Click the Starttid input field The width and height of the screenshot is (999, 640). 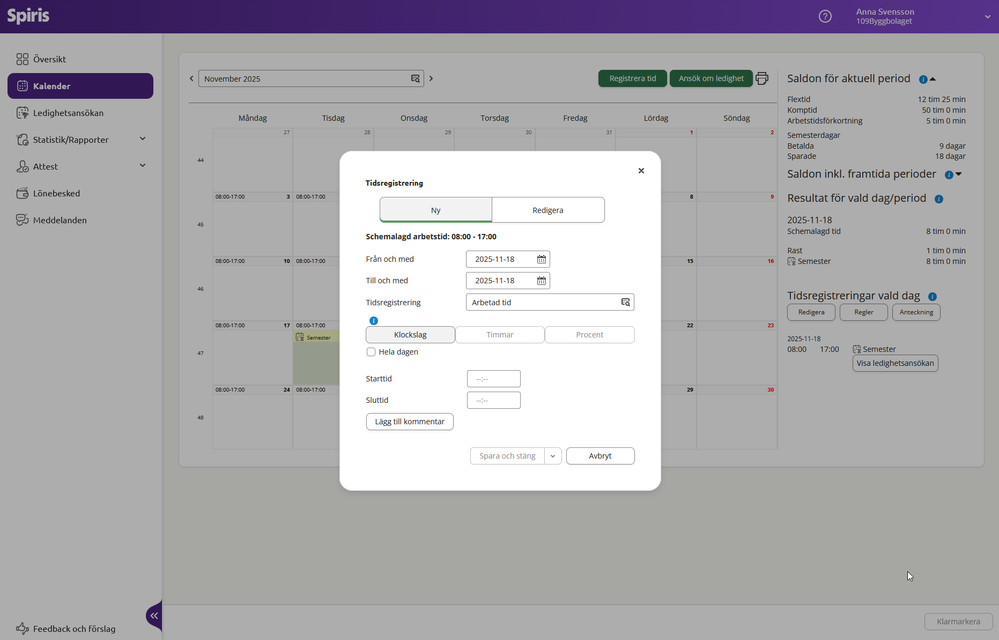click(x=493, y=379)
